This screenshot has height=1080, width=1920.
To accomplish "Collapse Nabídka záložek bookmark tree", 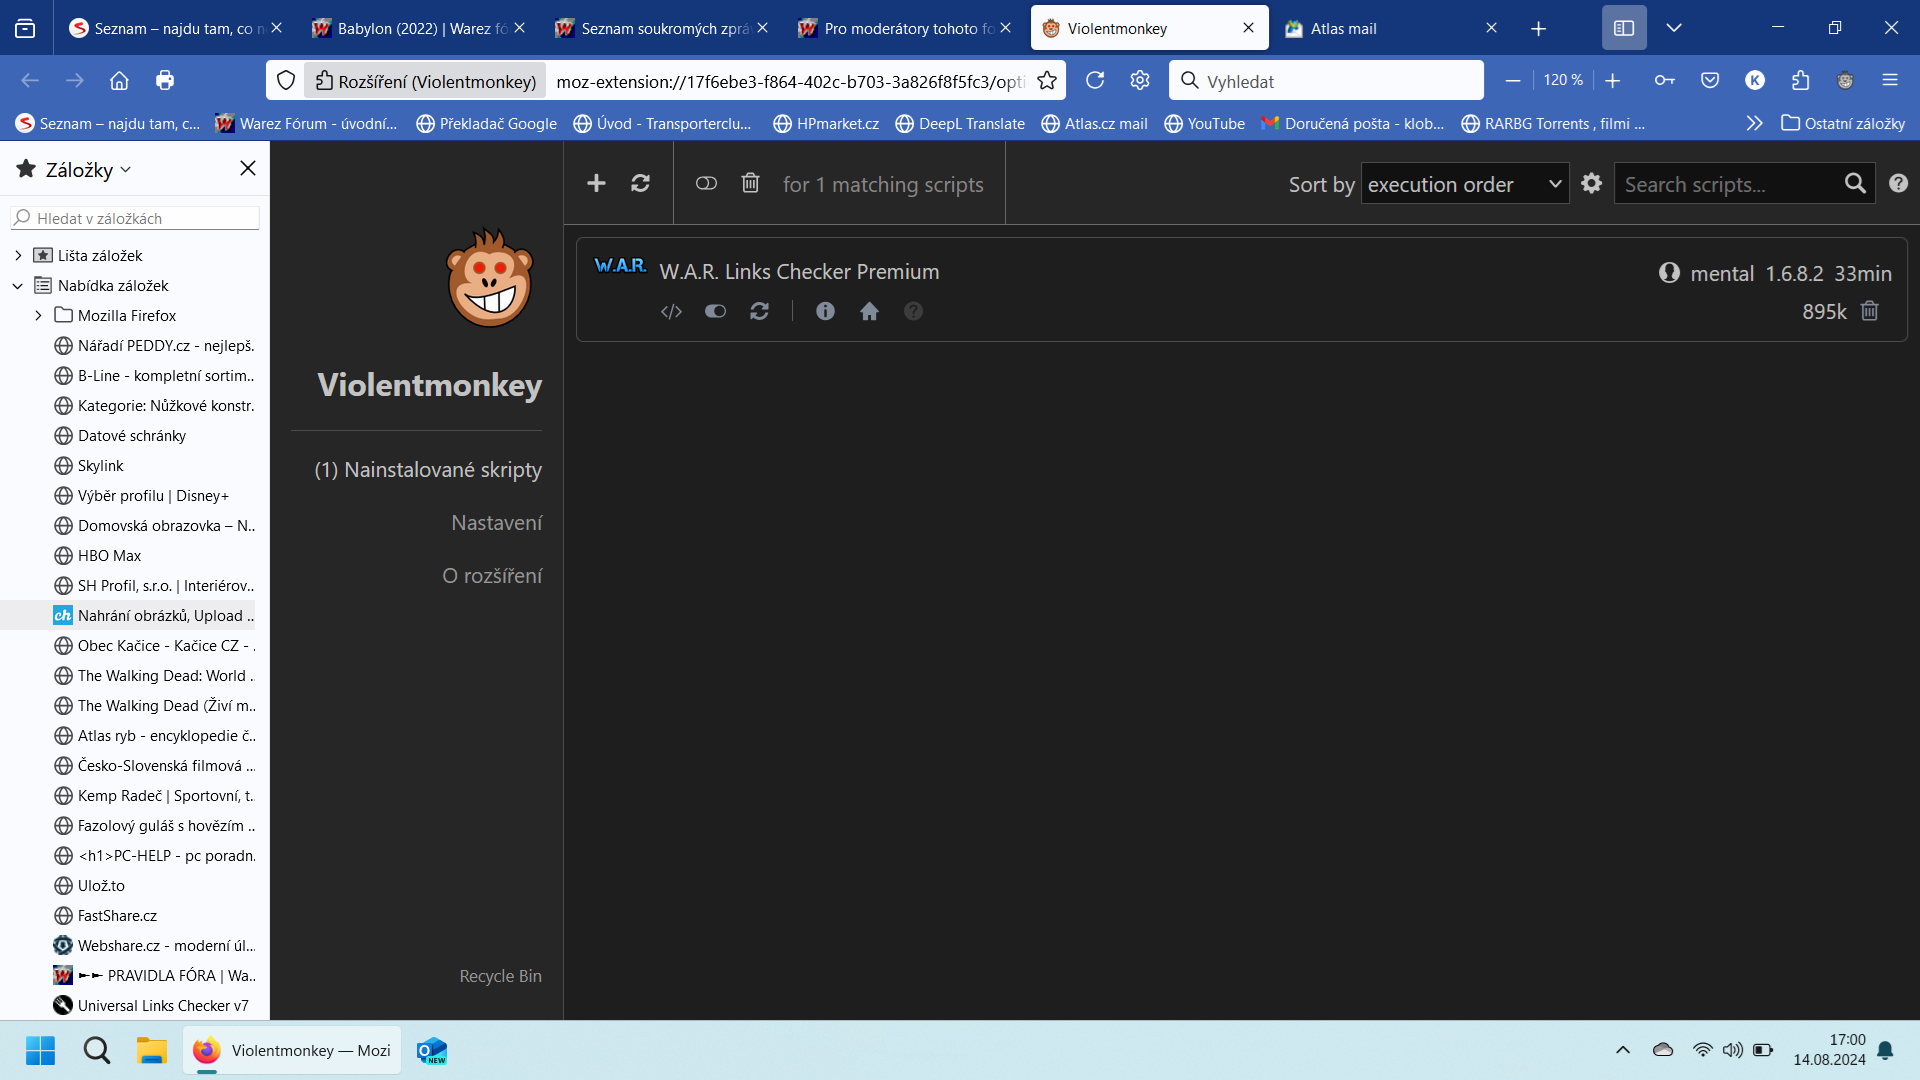I will [18, 285].
